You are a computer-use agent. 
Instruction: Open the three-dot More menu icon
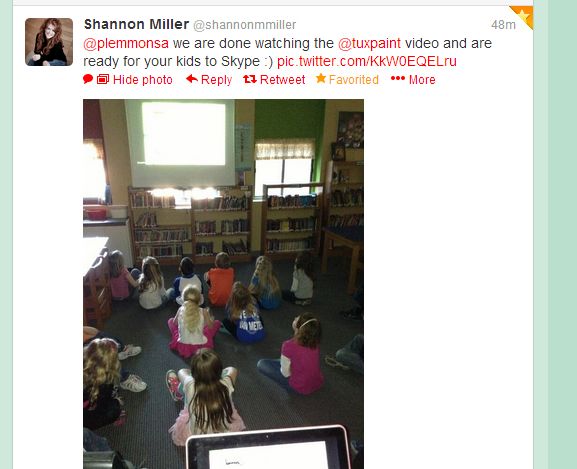[x=398, y=78]
